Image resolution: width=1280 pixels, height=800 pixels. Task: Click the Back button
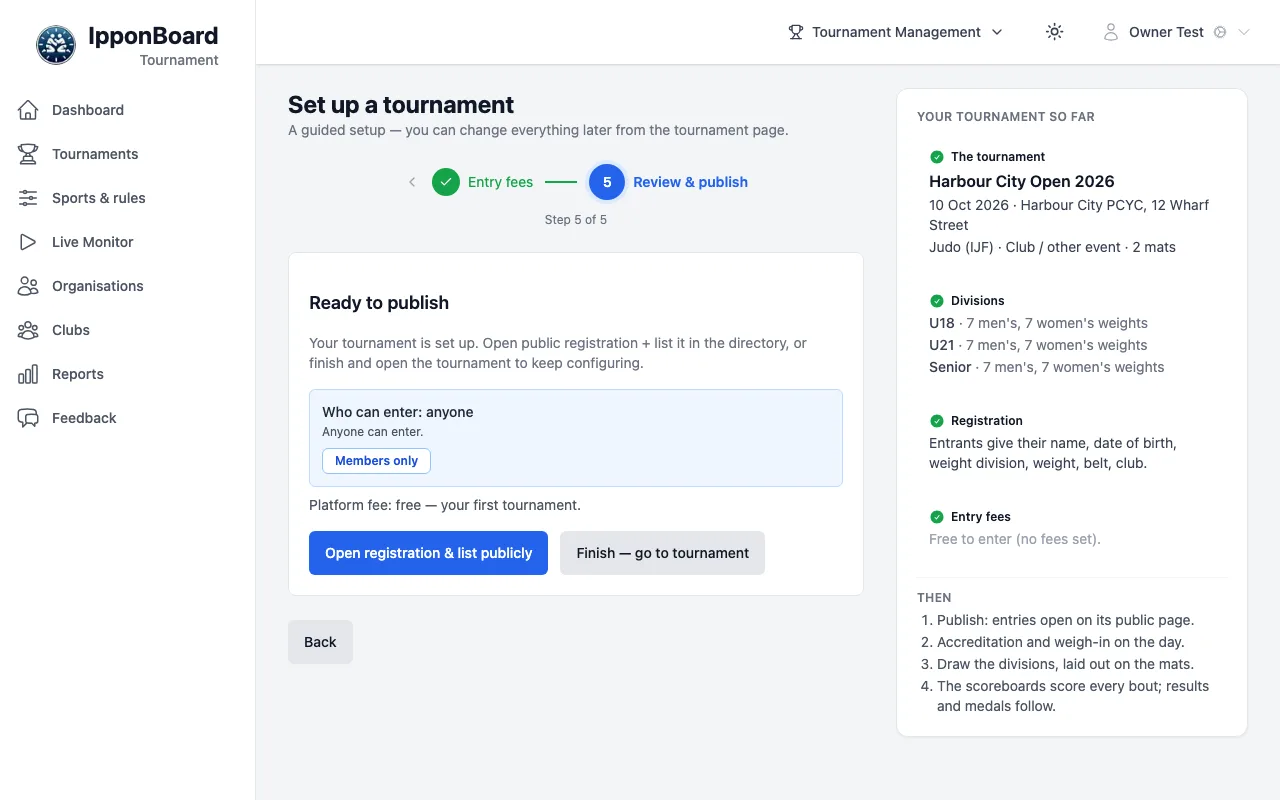coord(320,642)
